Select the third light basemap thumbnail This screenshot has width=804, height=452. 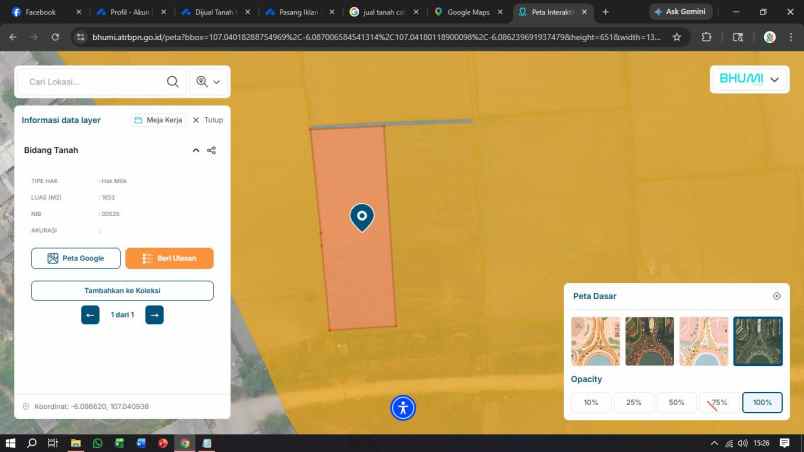pos(704,341)
